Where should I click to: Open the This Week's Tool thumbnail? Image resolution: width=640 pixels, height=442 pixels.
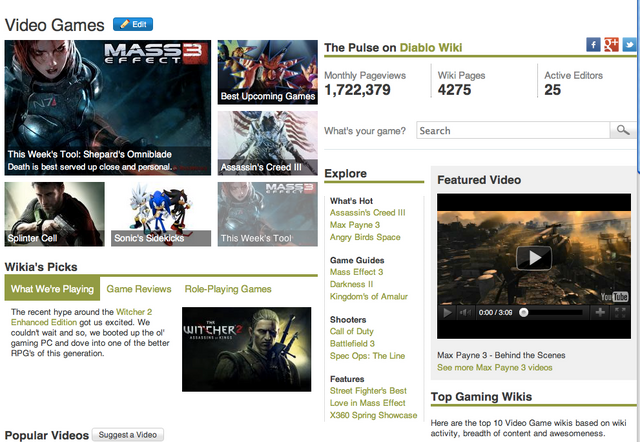267,214
